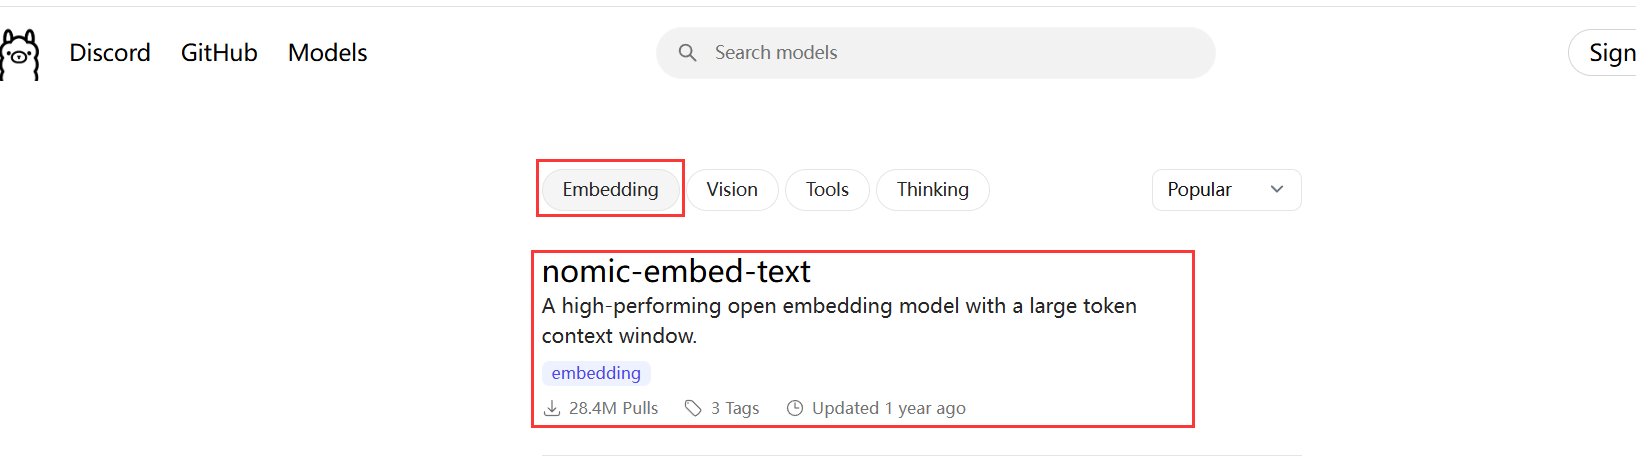Expand the Popular sort dropdown
This screenshot has width=1636, height=464.
1226,190
